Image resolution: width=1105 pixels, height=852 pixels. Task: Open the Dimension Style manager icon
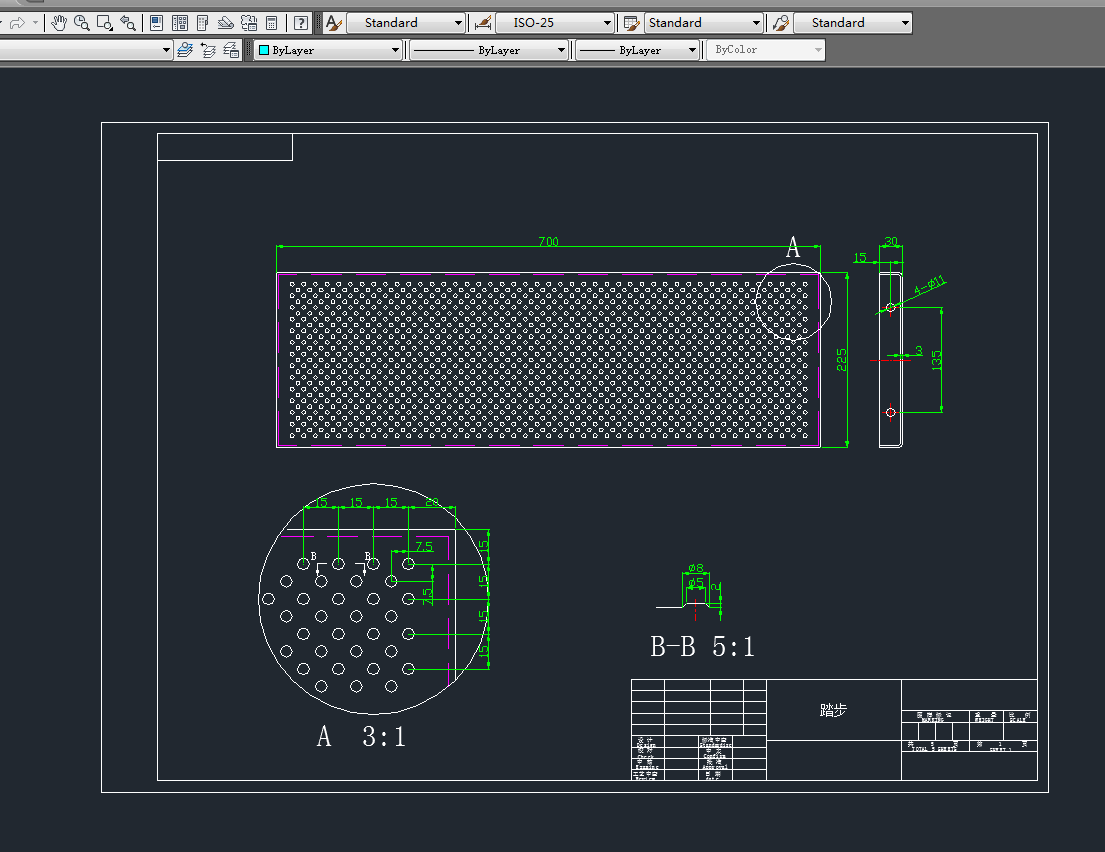click(x=483, y=23)
